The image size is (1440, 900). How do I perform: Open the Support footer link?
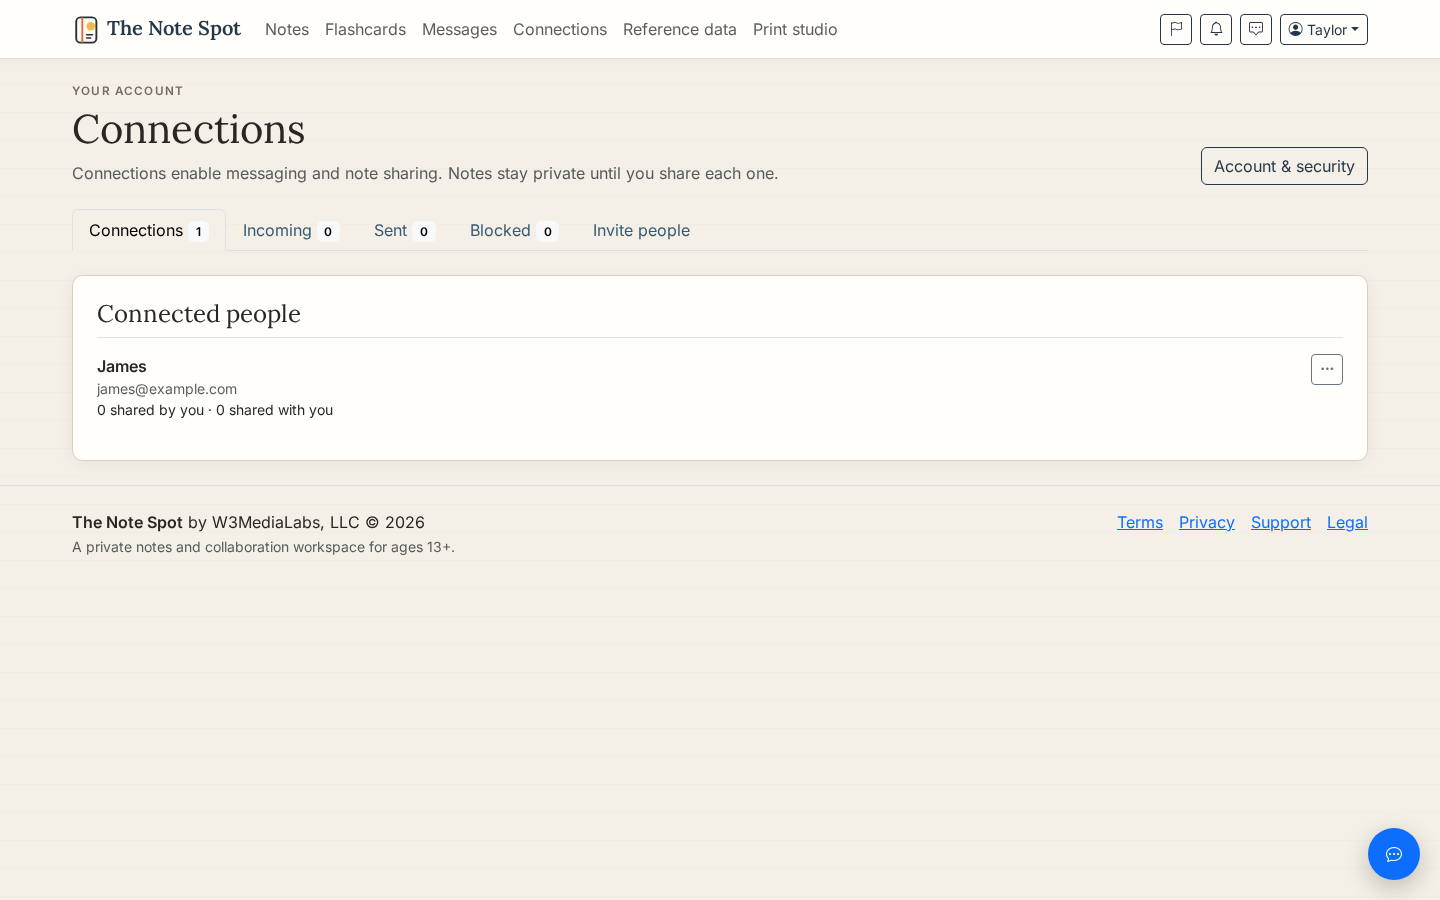point(1281,522)
